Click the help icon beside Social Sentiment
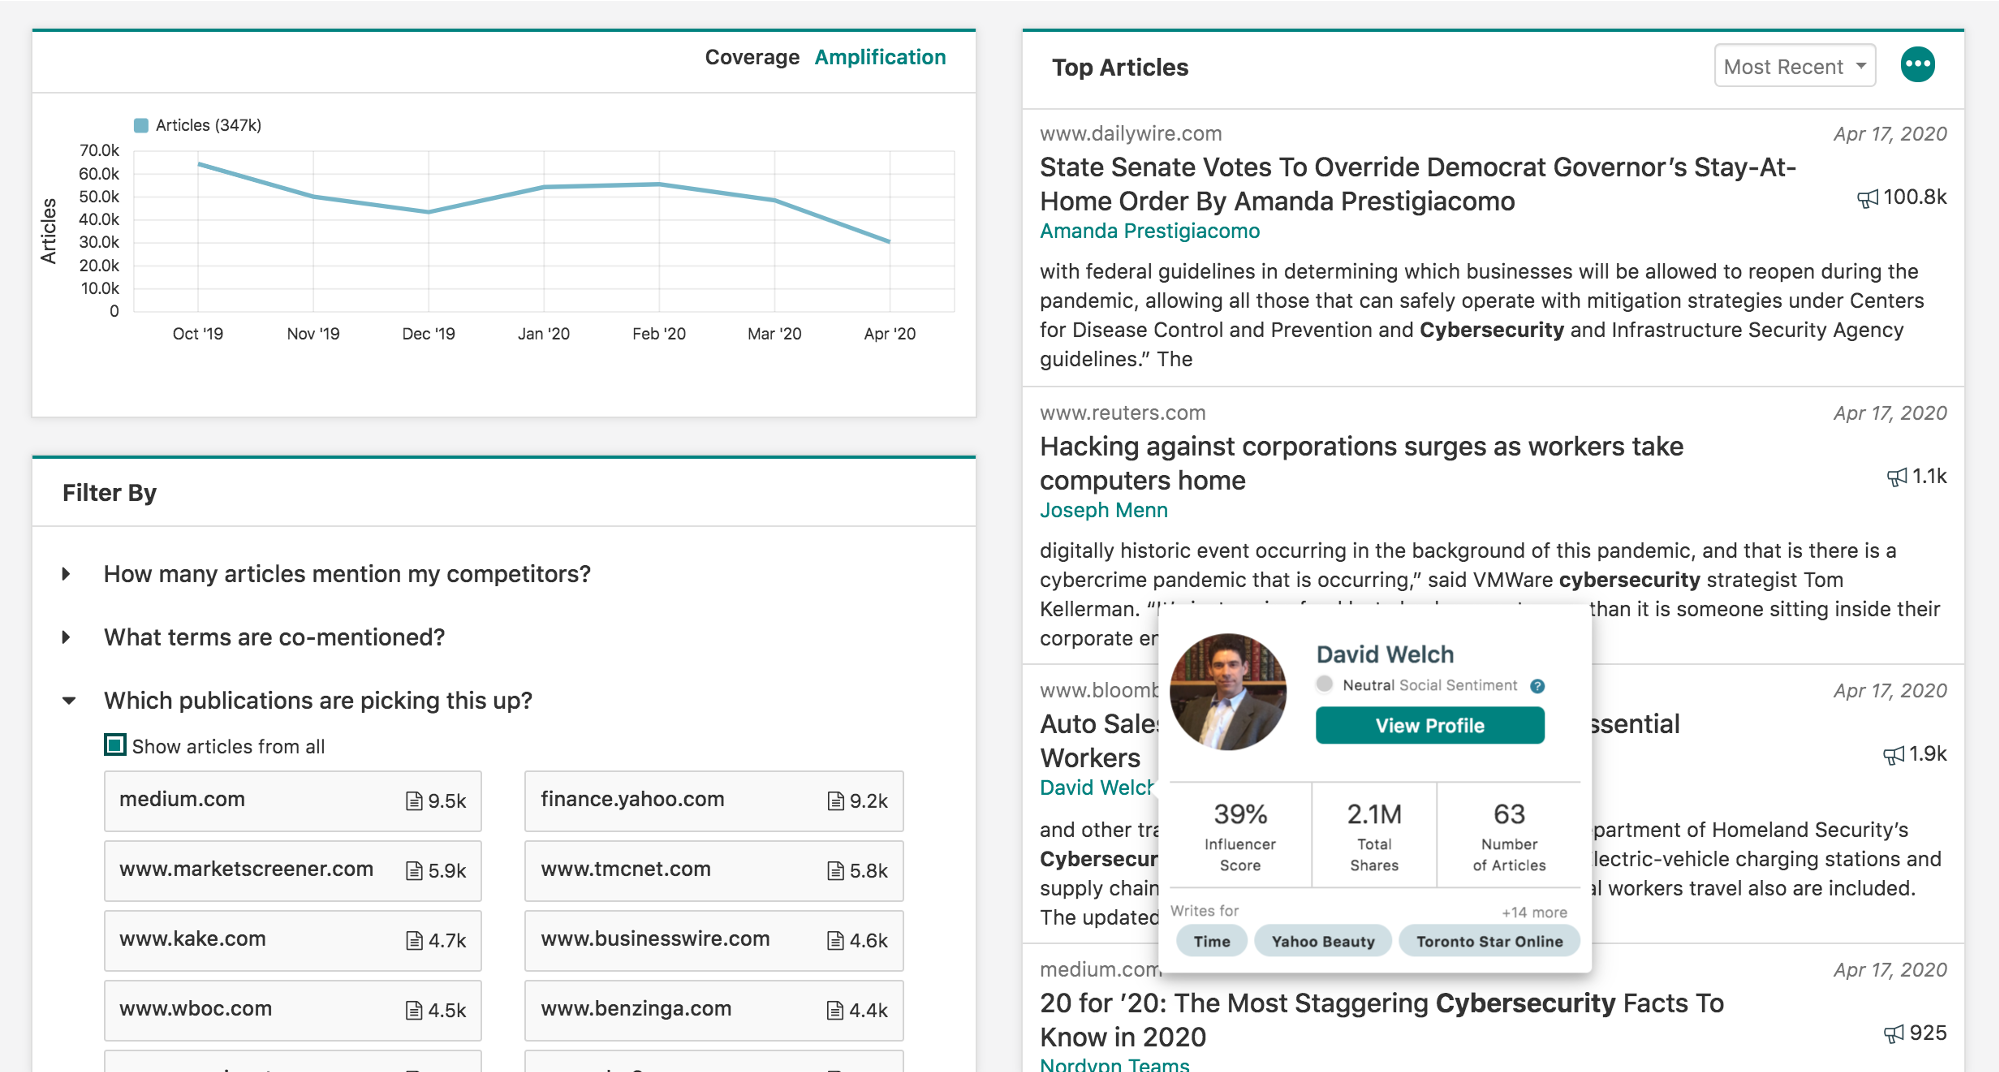 (x=1537, y=686)
